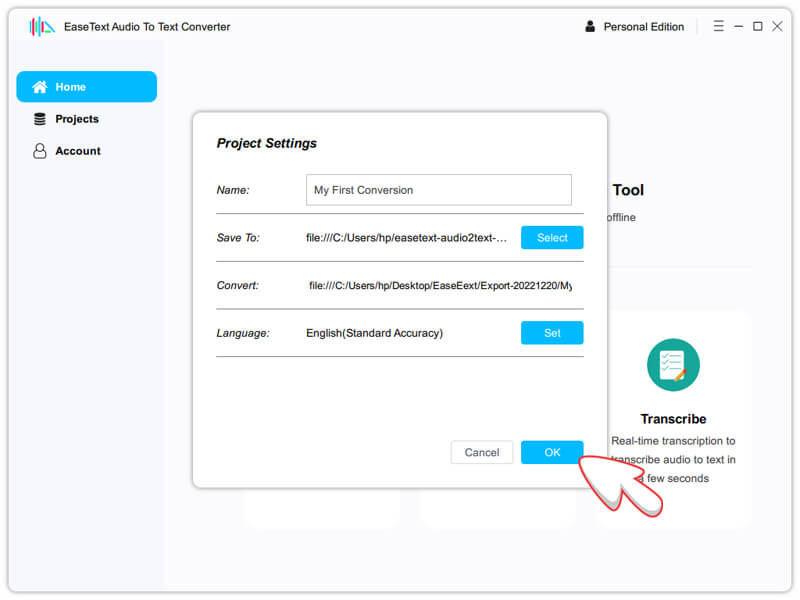The image size is (800, 600).
Task: Click the Home house icon
Action: tap(40, 87)
